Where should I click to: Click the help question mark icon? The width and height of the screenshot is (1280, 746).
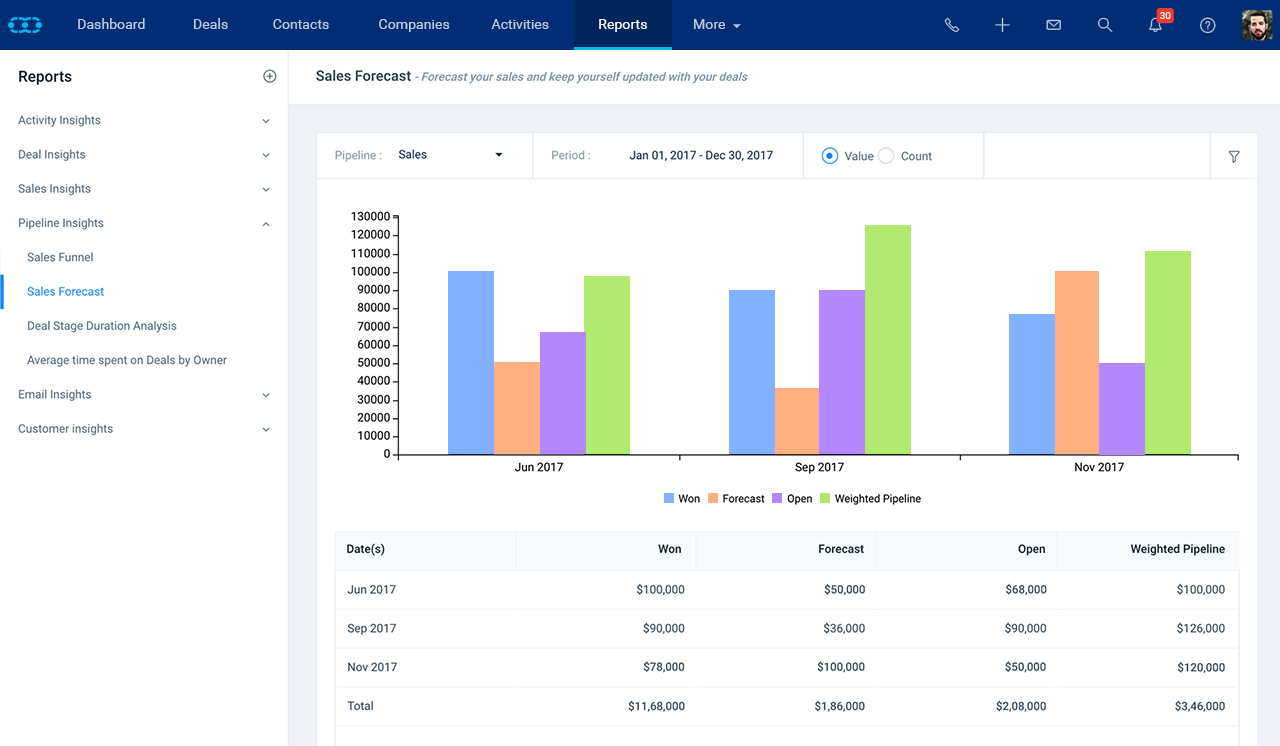[x=1207, y=25]
